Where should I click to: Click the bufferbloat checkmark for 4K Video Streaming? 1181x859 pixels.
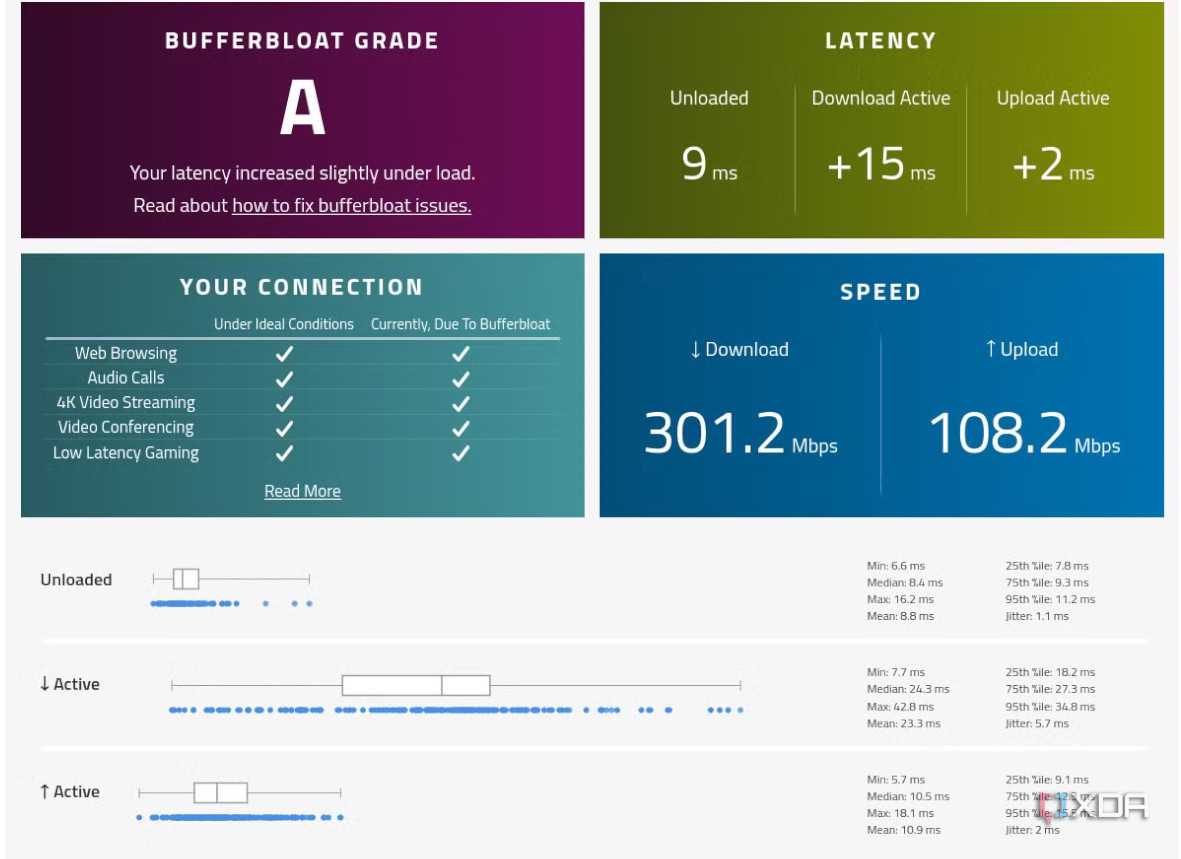click(461, 403)
